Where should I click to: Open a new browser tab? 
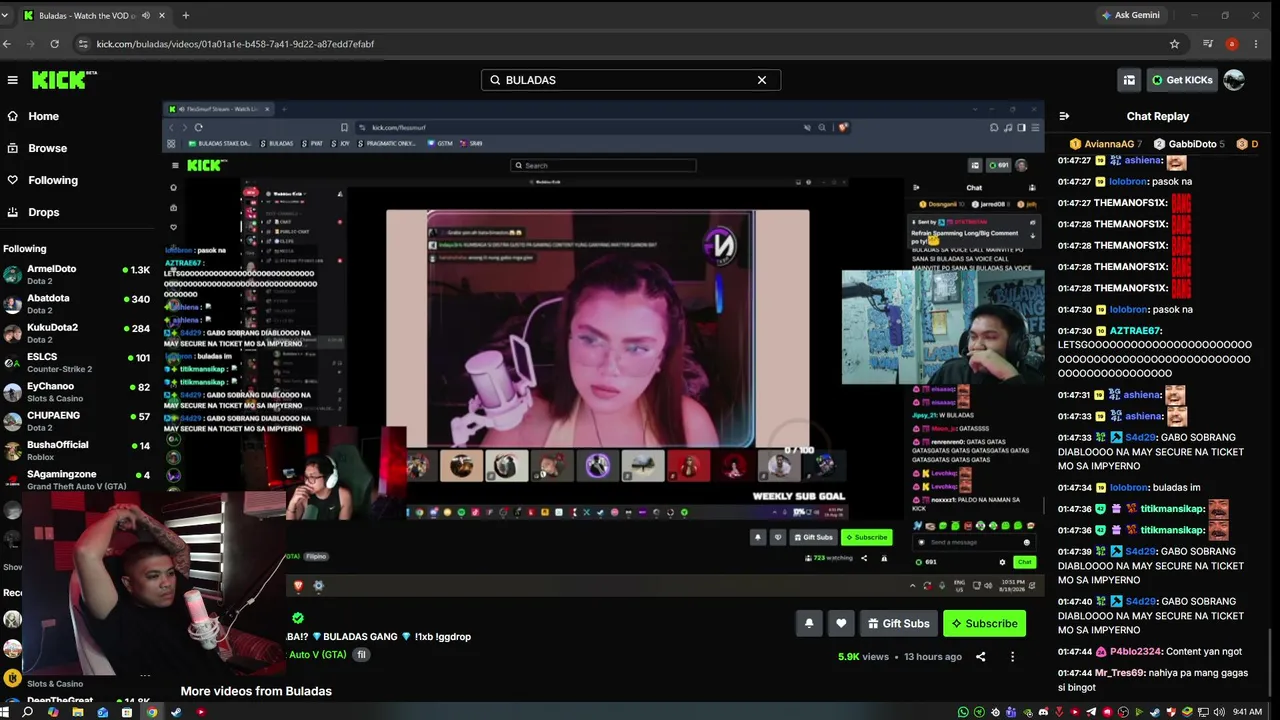tap(185, 15)
